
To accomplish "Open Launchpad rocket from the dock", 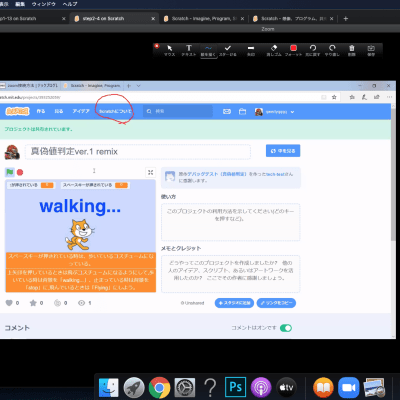I will click(x=134, y=387).
